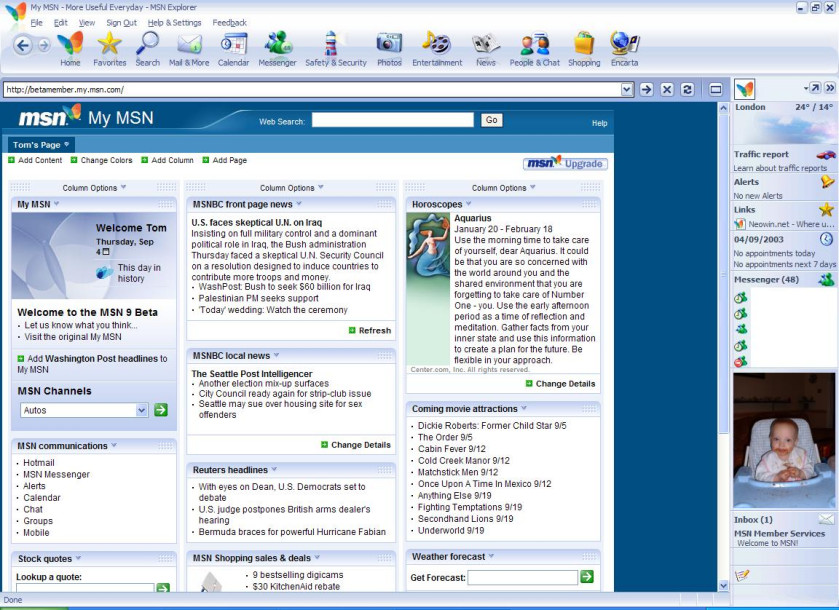Open the Calendar toolbar icon
This screenshot has width=839, height=610.
point(233,45)
